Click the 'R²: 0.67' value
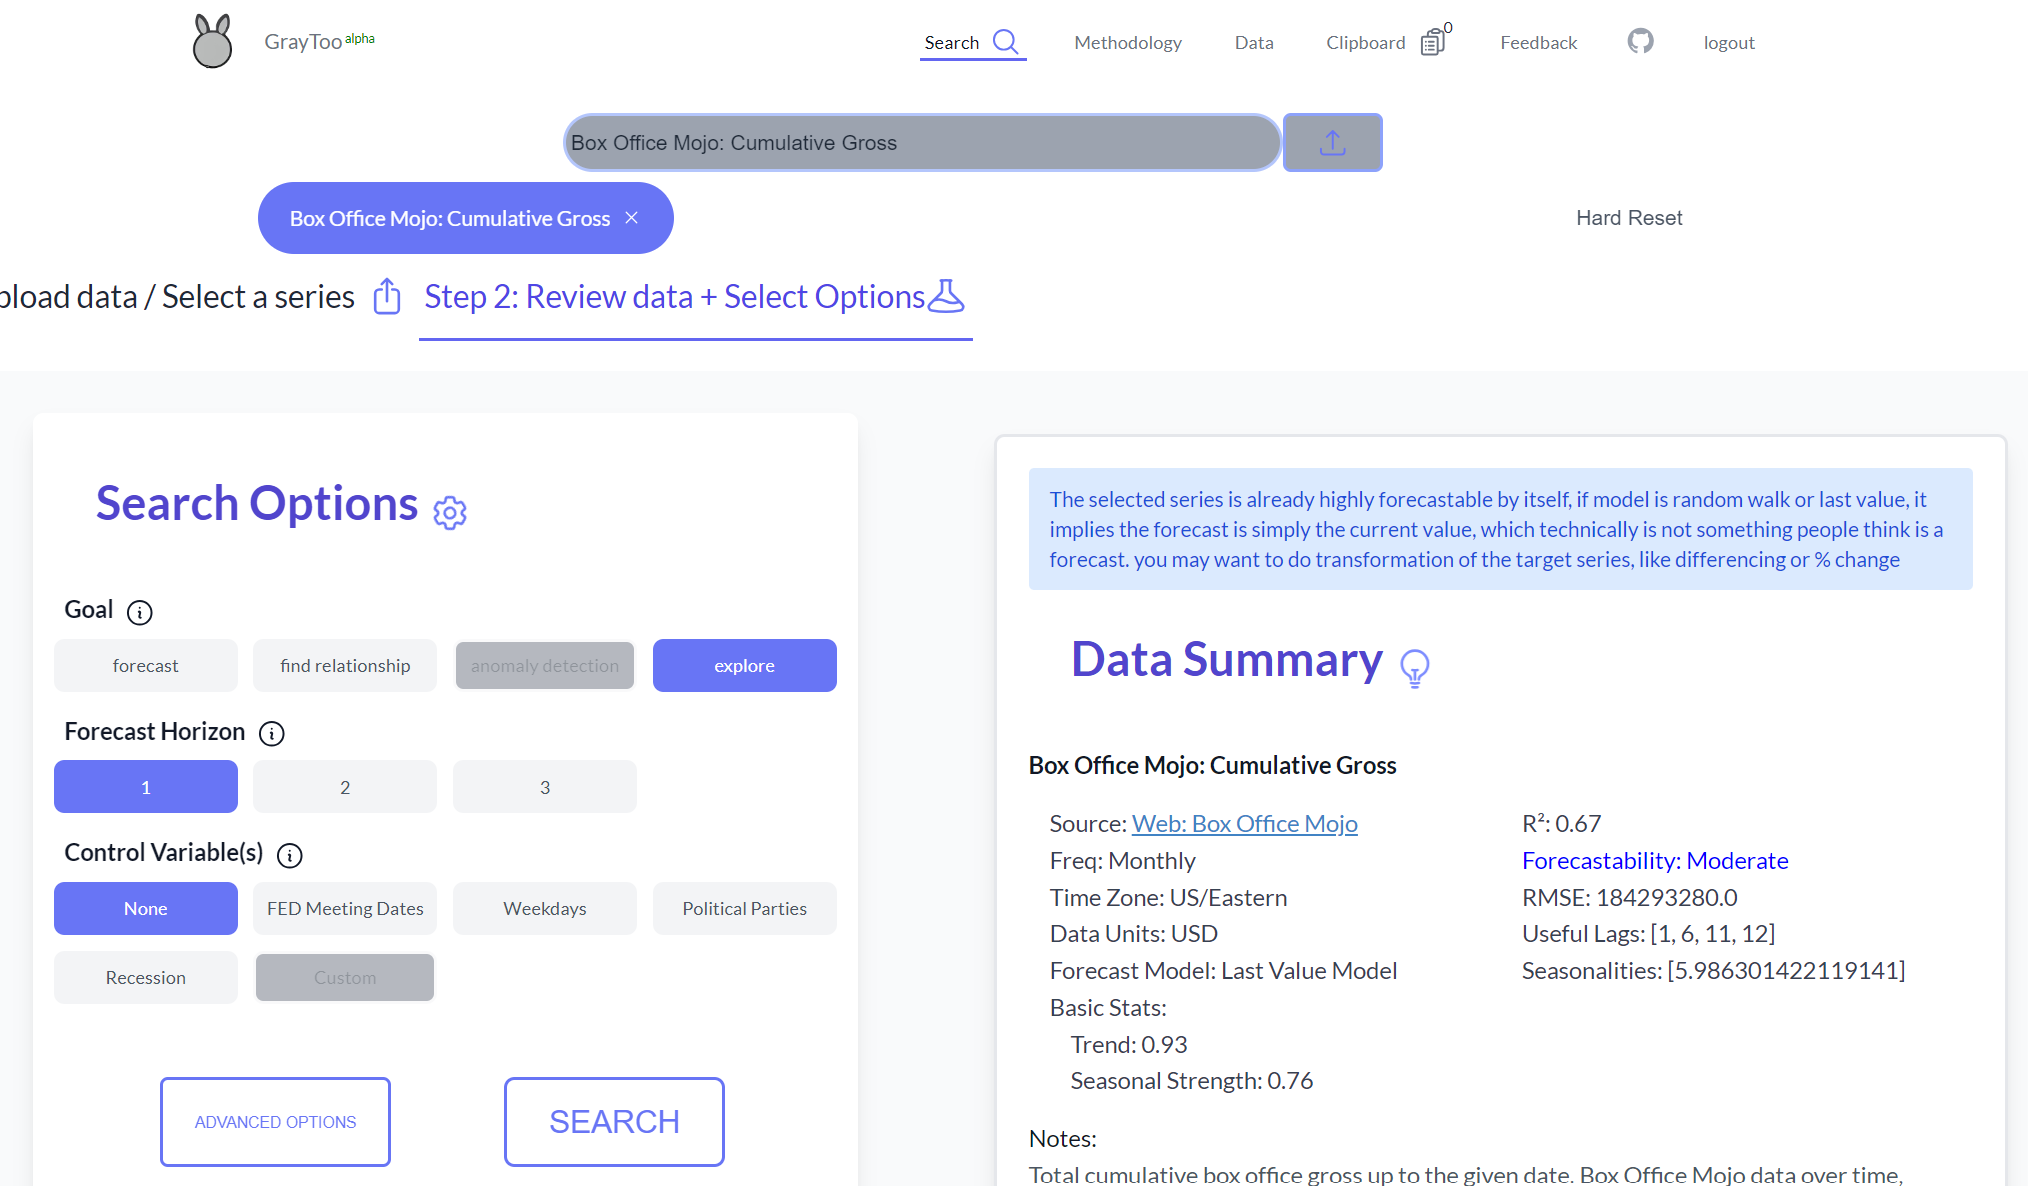This screenshot has height=1186, width=2028. click(x=1561, y=824)
